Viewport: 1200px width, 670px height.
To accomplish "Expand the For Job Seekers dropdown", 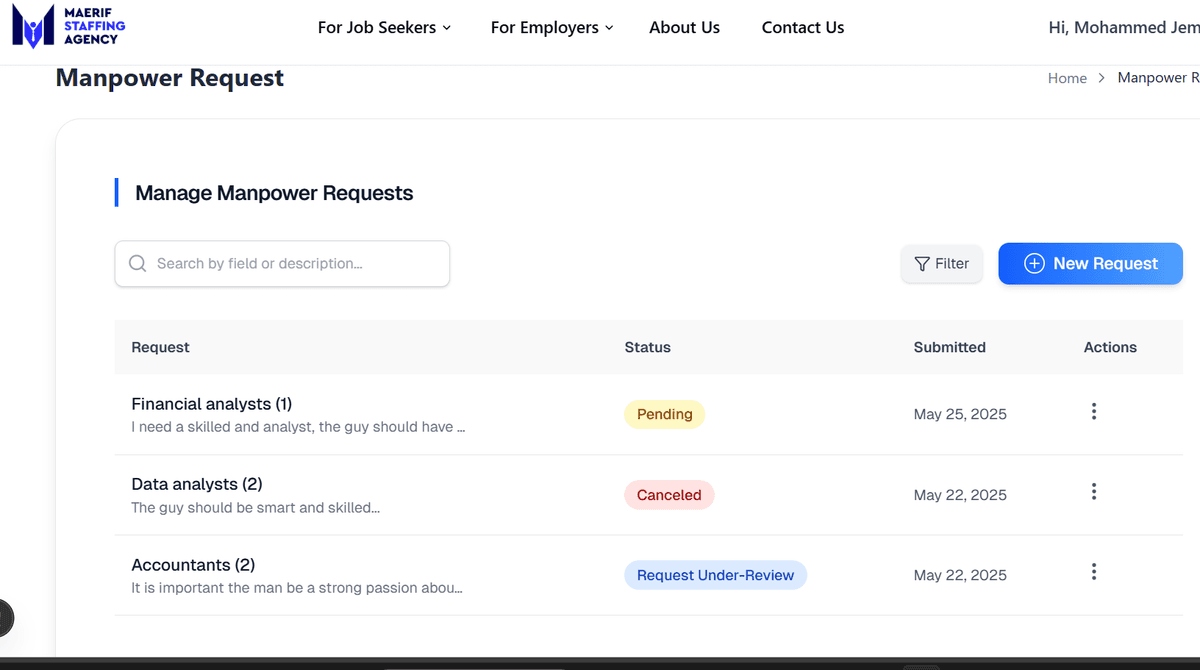I will (x=384, y=28).
